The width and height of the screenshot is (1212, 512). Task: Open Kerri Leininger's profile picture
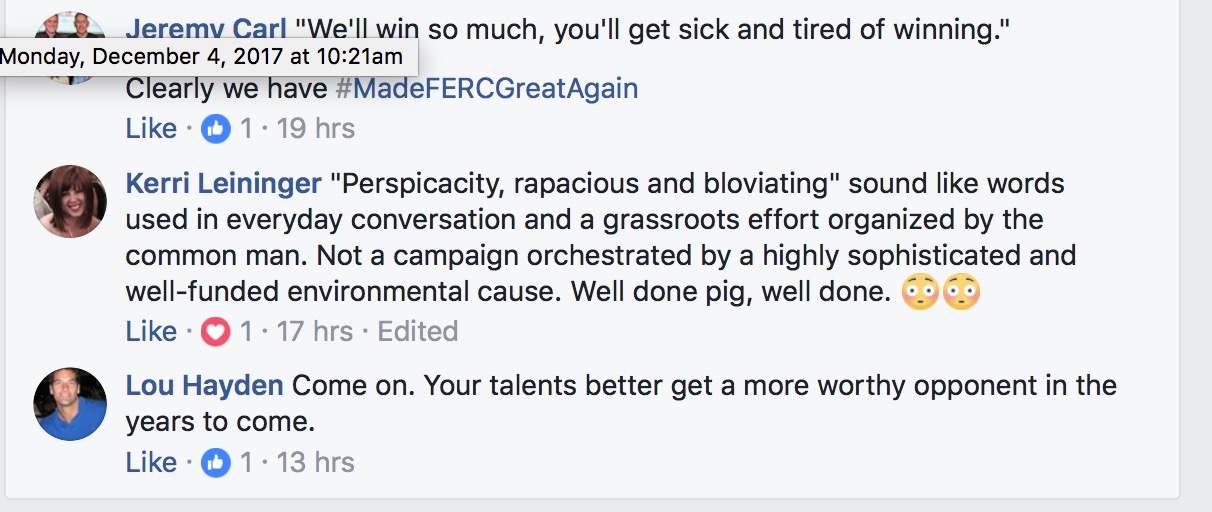[x=70, y=201]
